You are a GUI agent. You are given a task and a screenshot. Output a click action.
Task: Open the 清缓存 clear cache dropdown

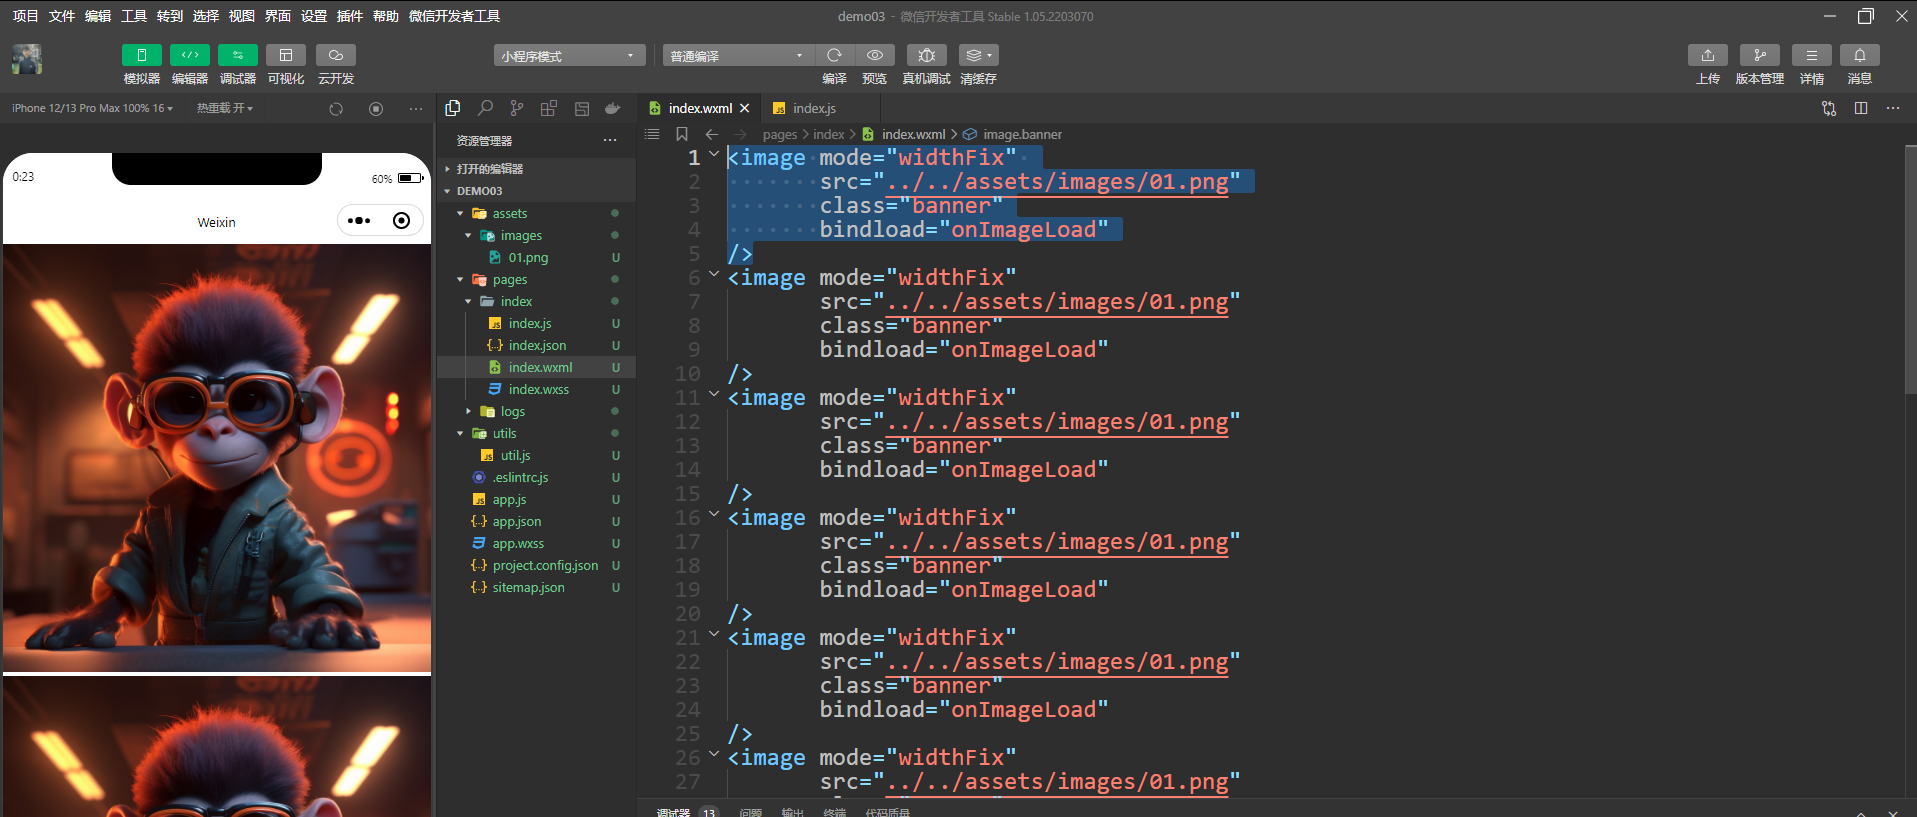978,55
